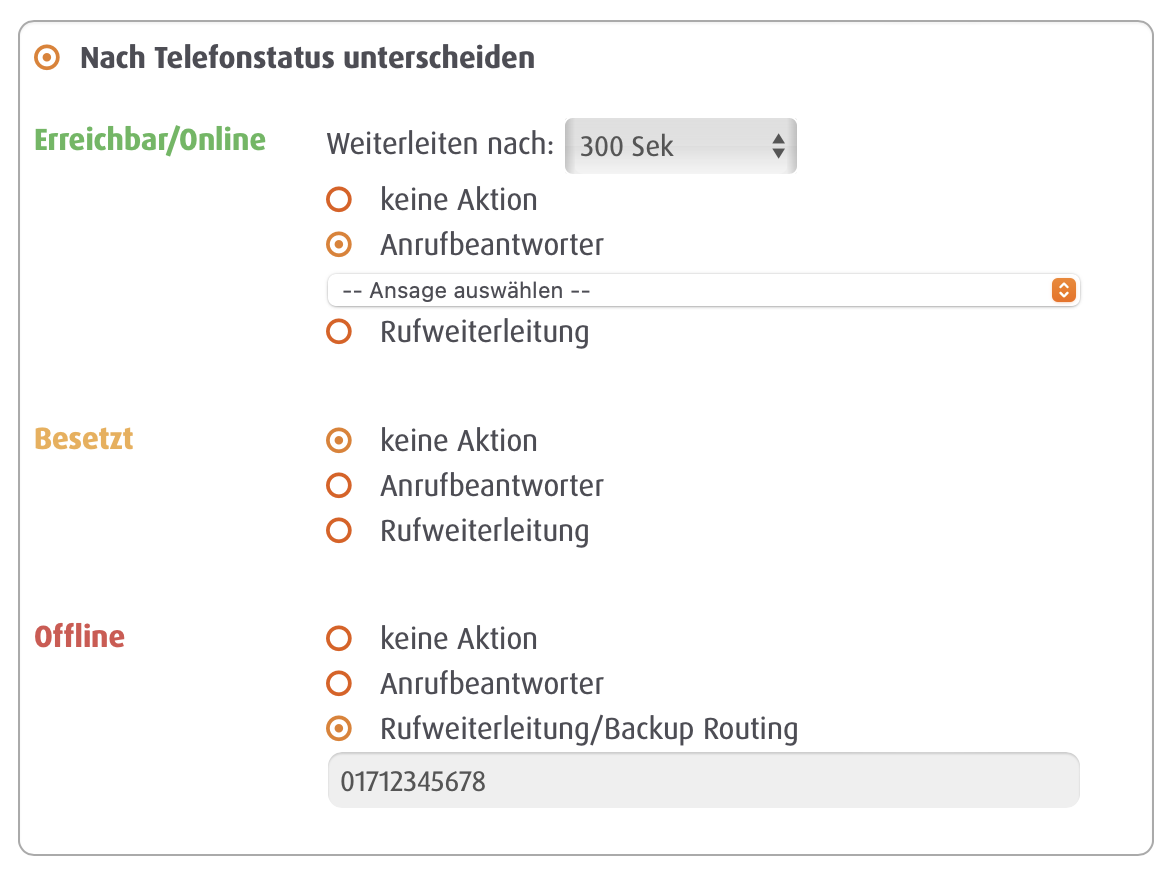
Task: Click the phone number field "01712345678"
Action: coord(703,780)
